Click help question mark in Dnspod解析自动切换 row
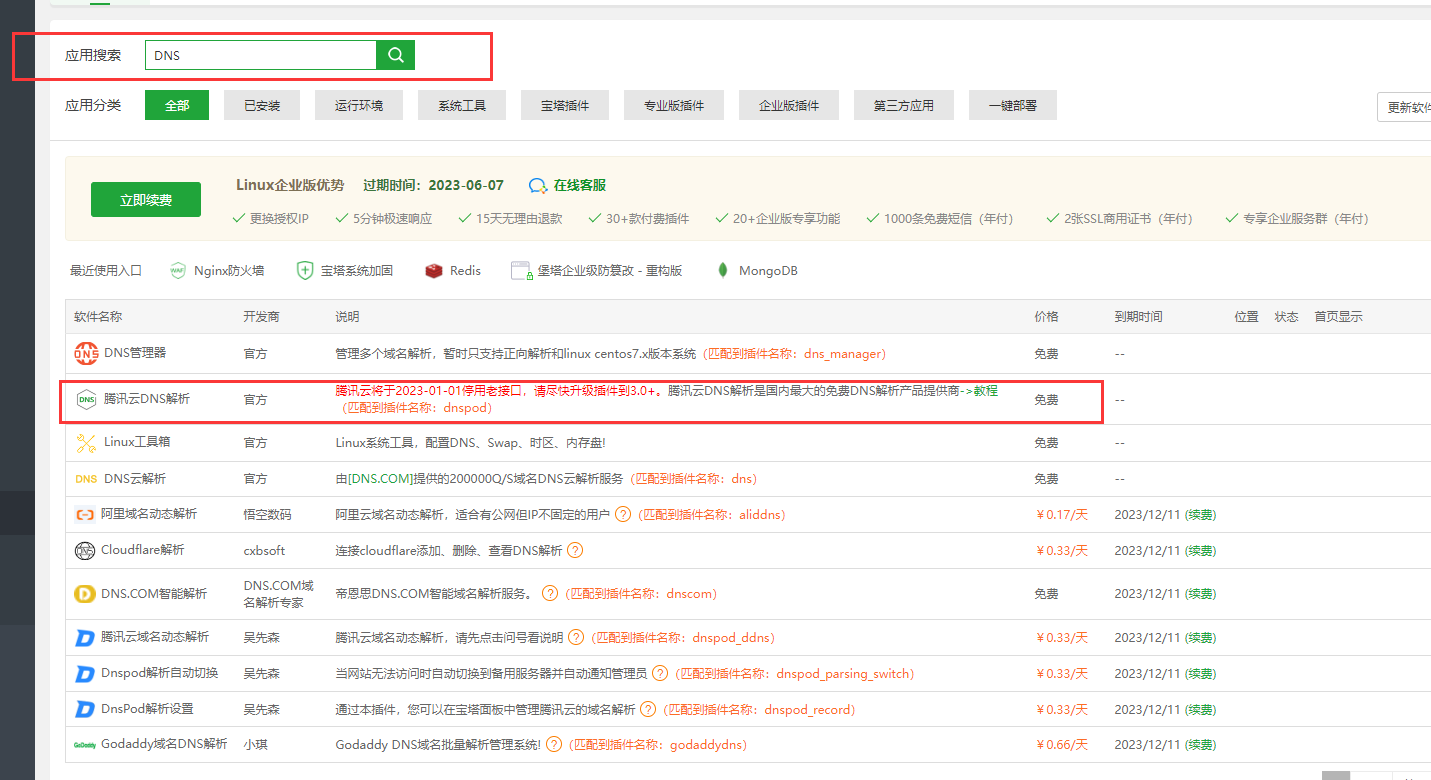Image resolution: width=1431 pixels, height=780 pixels. coord(659,673)
